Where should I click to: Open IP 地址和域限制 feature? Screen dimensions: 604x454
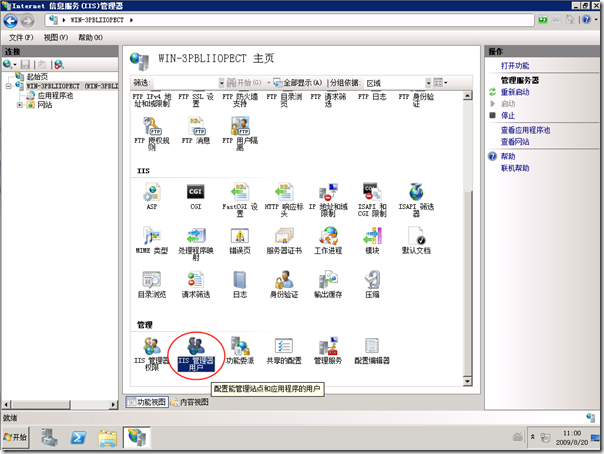(328, 199)
